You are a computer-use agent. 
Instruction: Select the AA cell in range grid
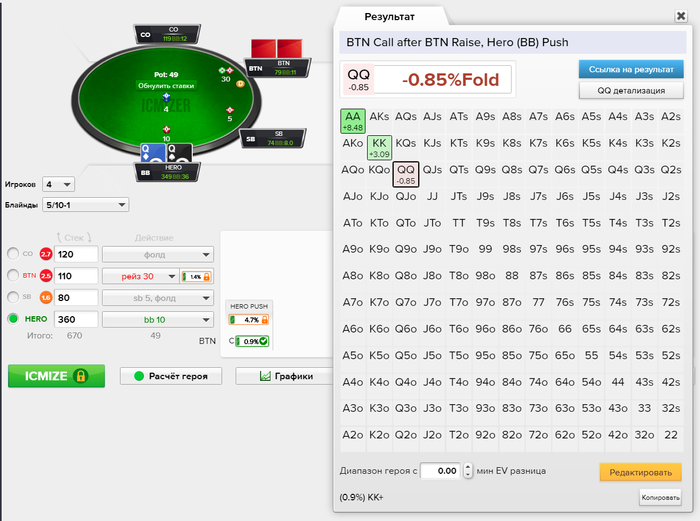(353, 121)
